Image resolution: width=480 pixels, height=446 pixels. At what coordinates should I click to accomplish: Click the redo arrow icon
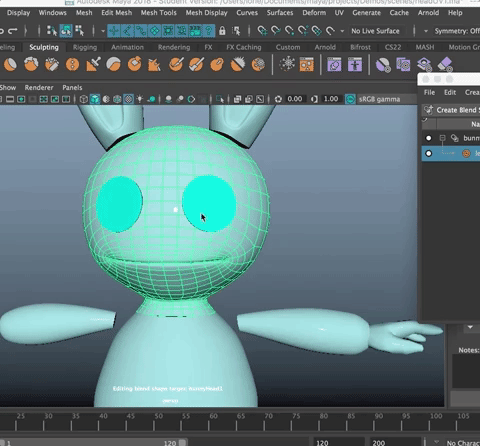(x=13, y=31)
